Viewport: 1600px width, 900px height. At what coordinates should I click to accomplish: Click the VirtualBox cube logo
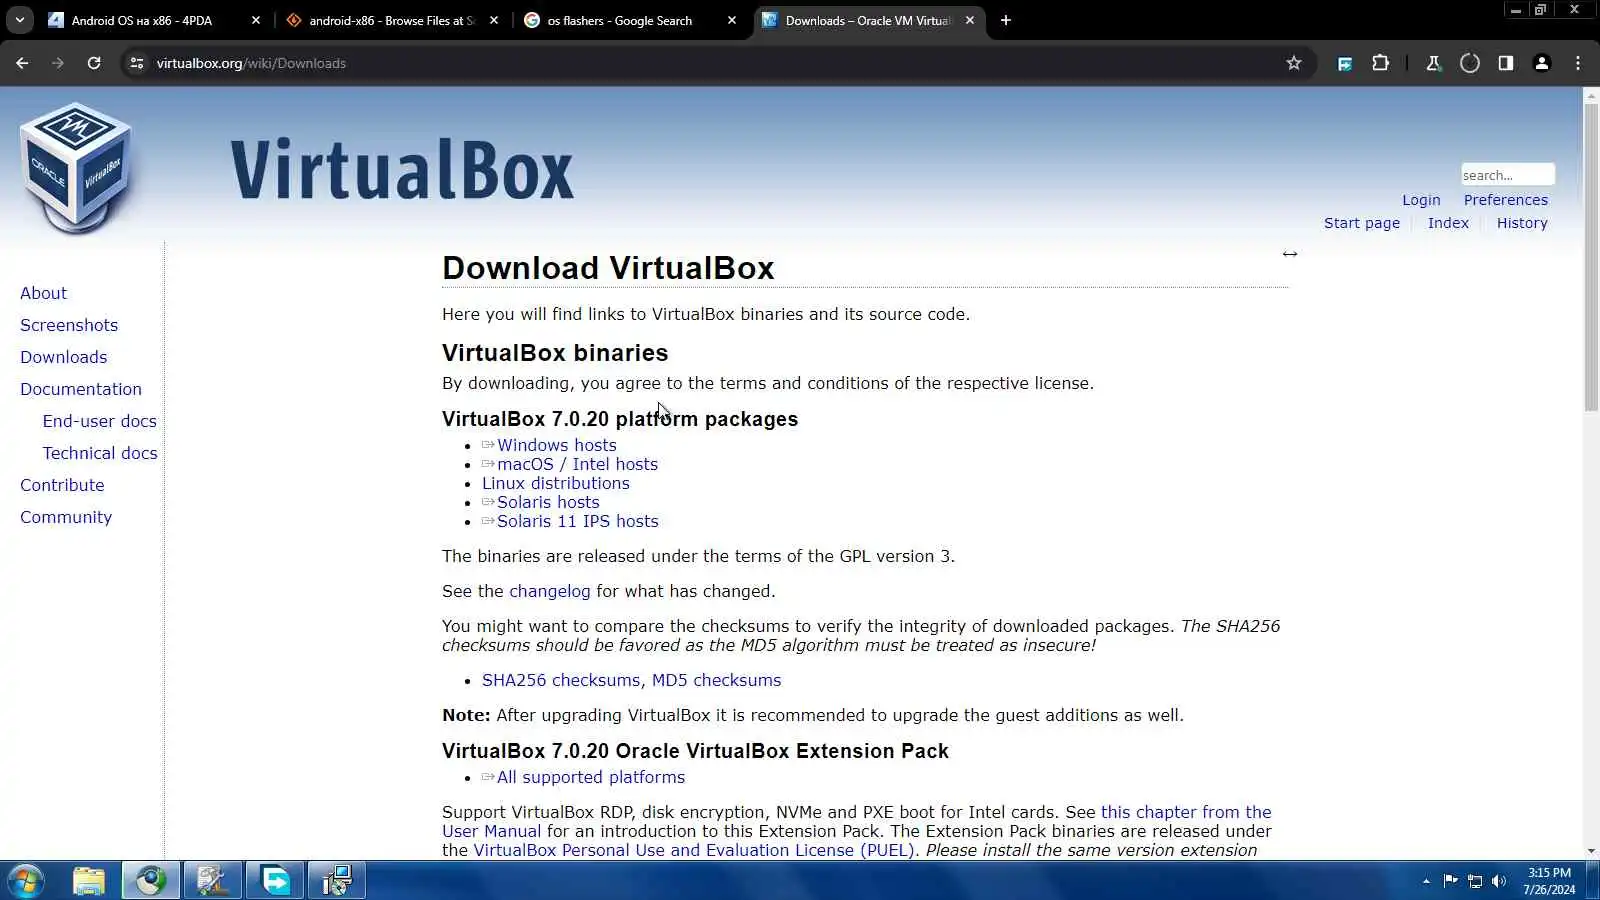(76, 168)
